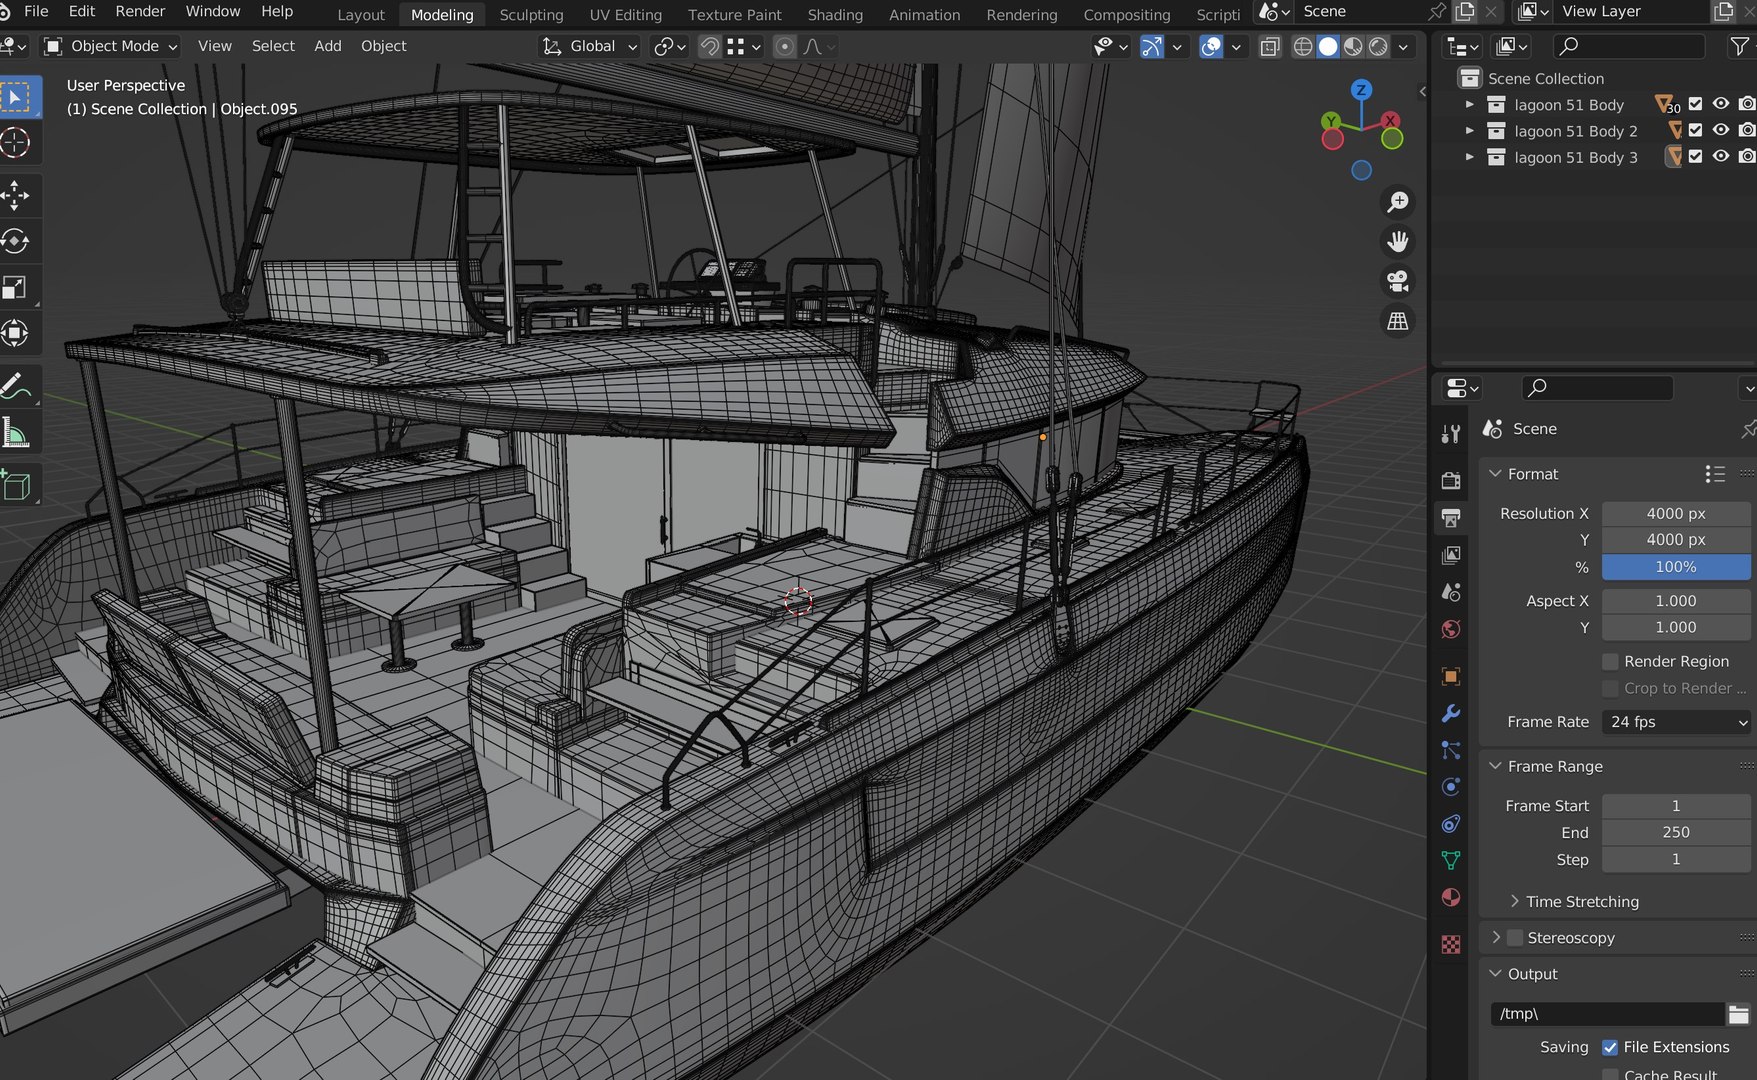
Task: Hide lagoon 51 Body 3 with eye icon
Action: [x=1721, y=156]
